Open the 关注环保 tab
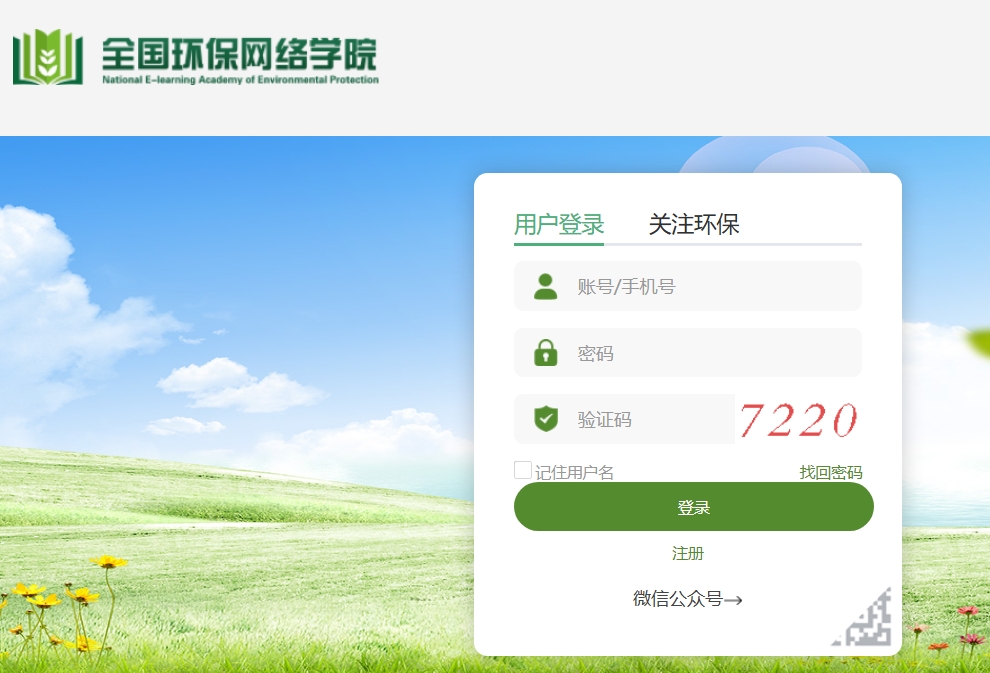The height and width of the screenshot is (673, 990). (693, 224)
